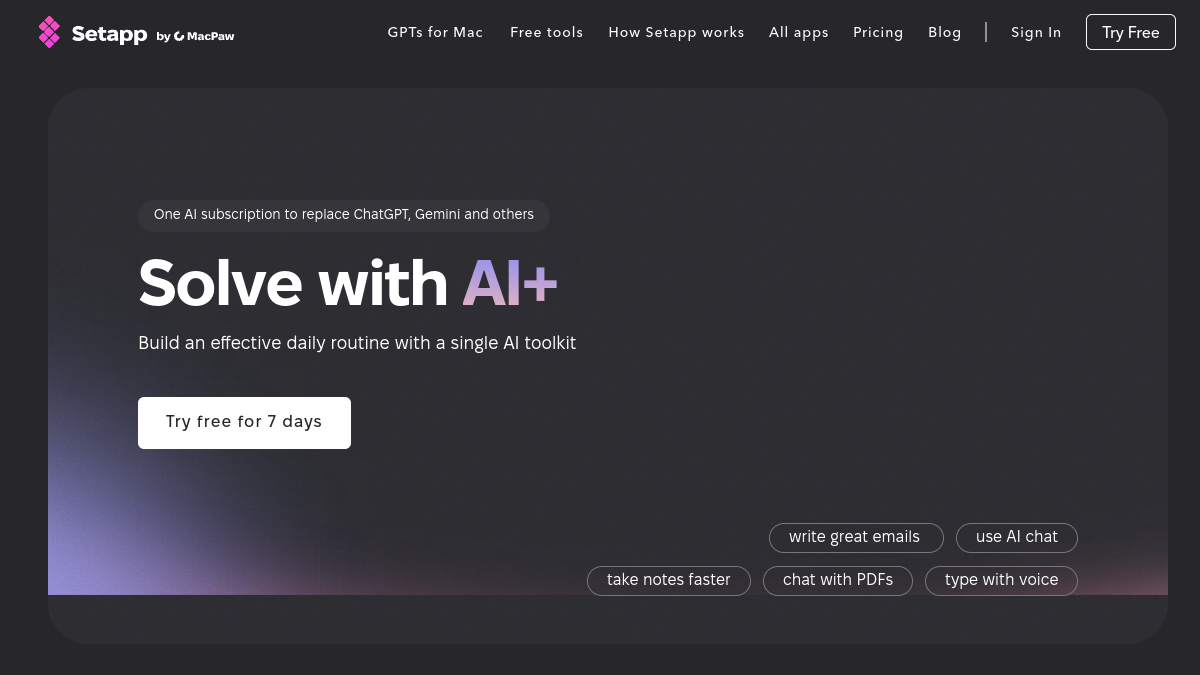This screenshot has width=1200, height=675.
Task: Click Sign In link
Action: coord(1036,32)
